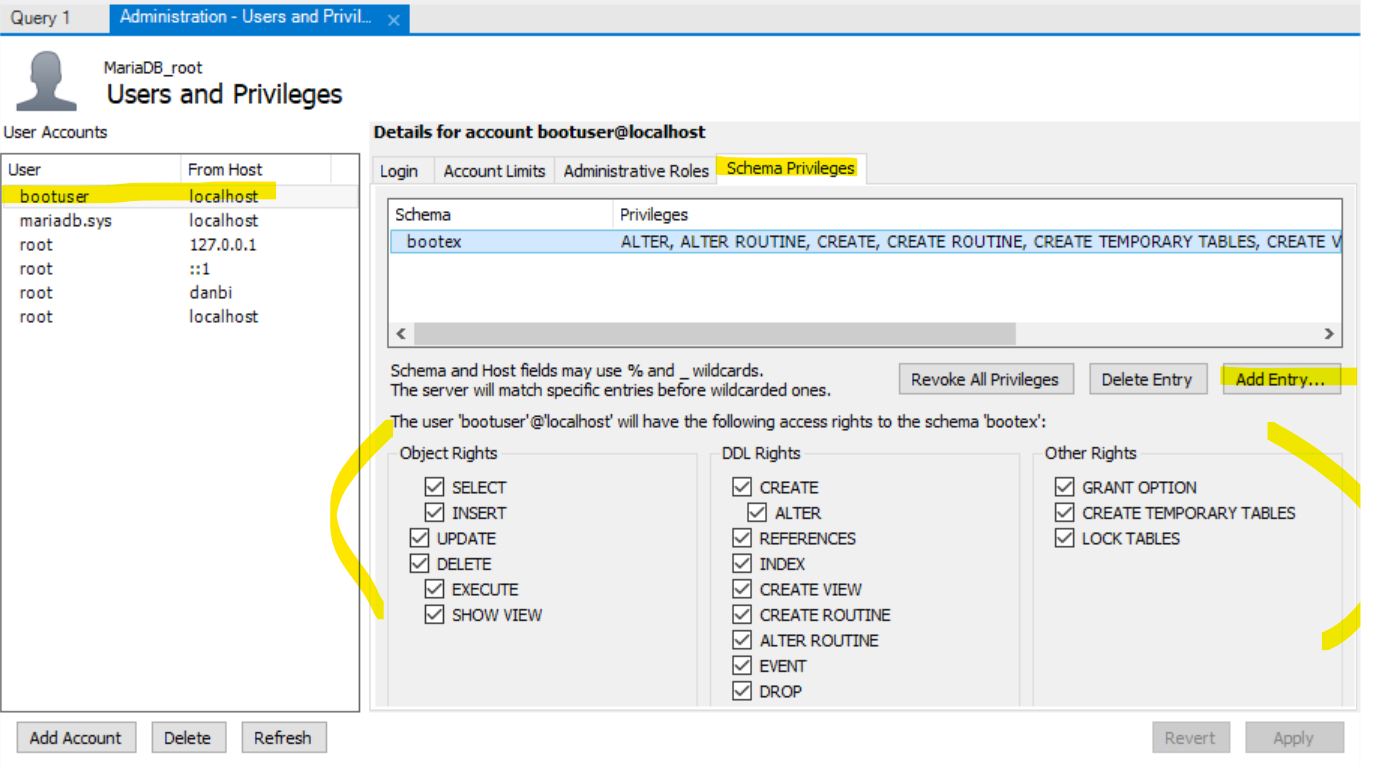The image size is (1392, 766).
Task: Sort accounts by the From Host column header
Action: [255, 169]
